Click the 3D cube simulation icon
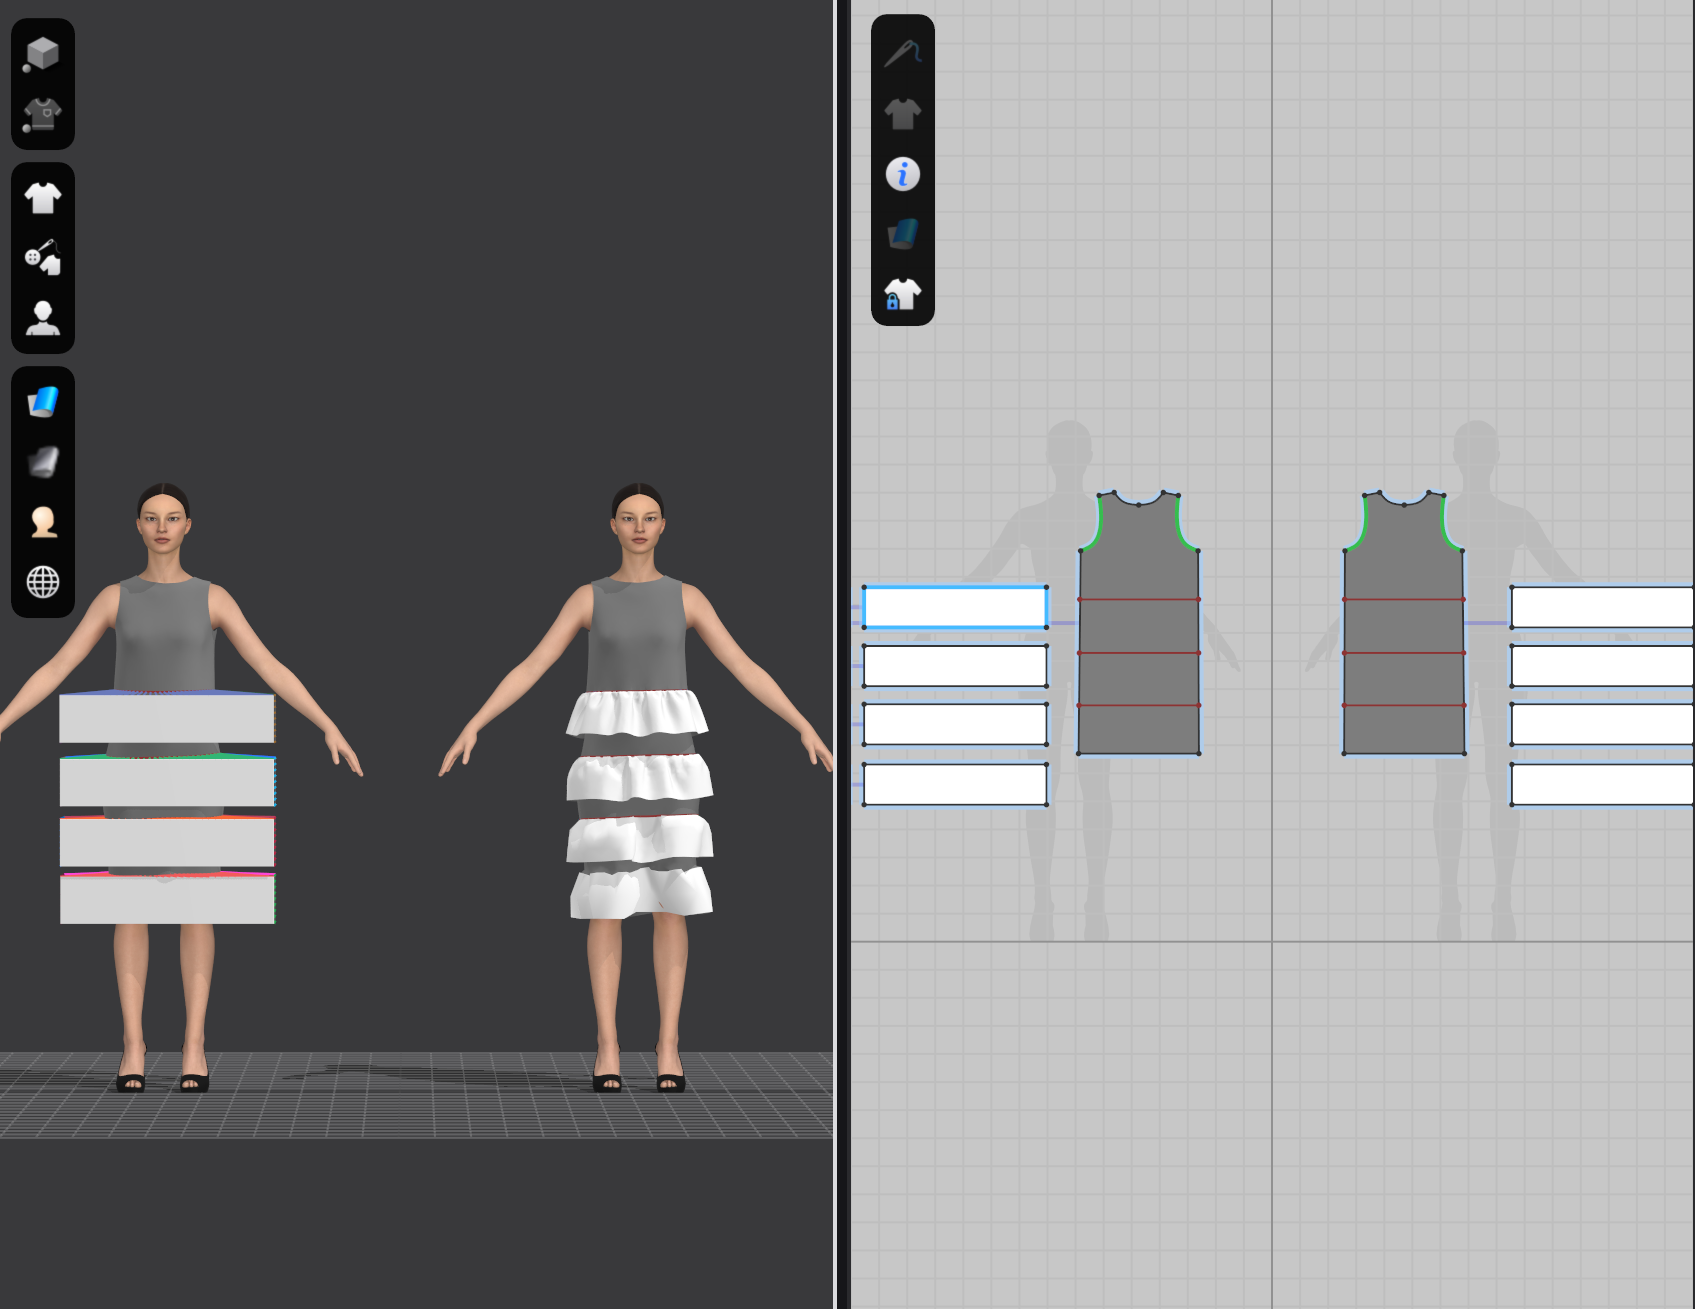 click(x=42, y=53)
